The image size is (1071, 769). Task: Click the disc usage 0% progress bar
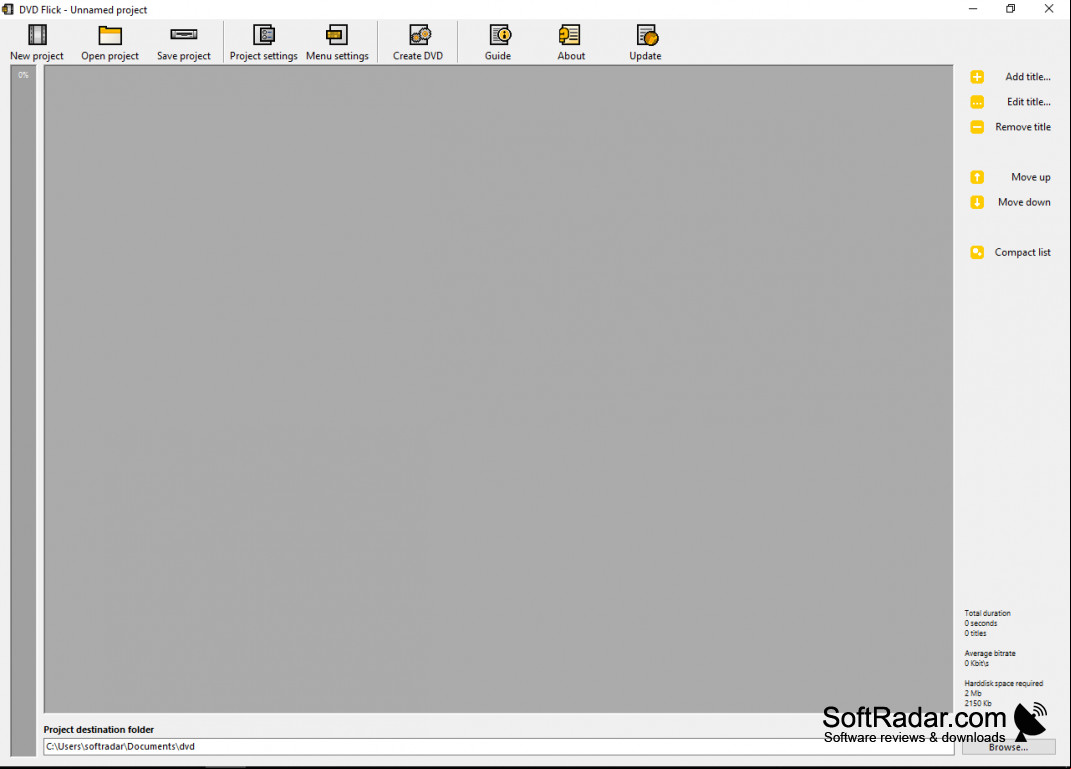[23, 411]
